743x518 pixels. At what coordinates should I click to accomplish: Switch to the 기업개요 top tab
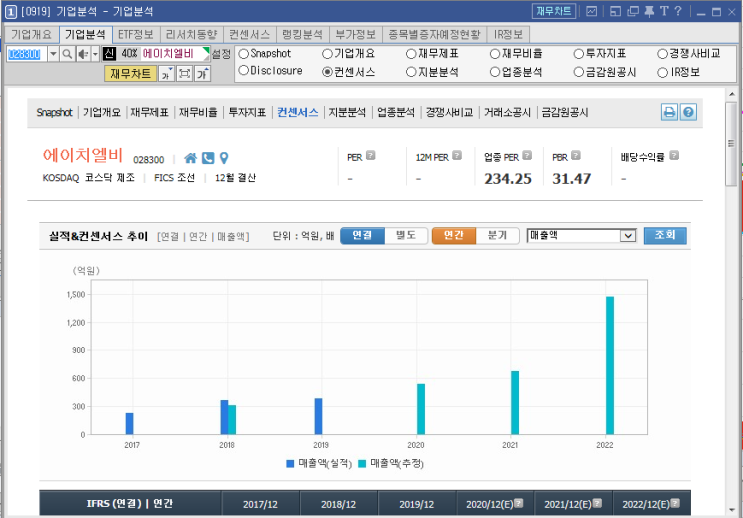point(31,35)
